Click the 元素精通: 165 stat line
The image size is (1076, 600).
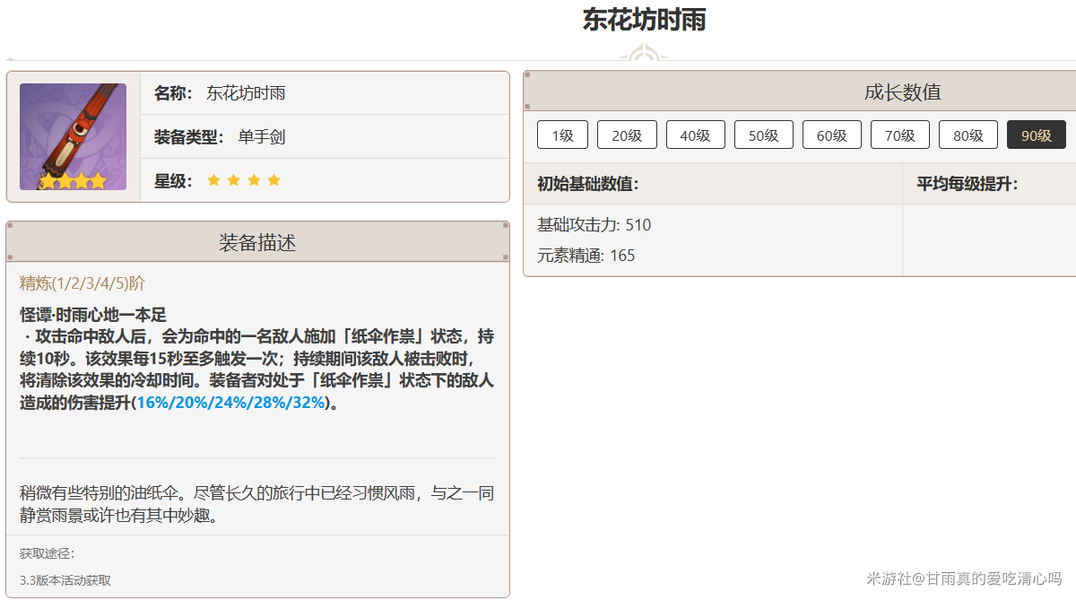tap(586, 255)
